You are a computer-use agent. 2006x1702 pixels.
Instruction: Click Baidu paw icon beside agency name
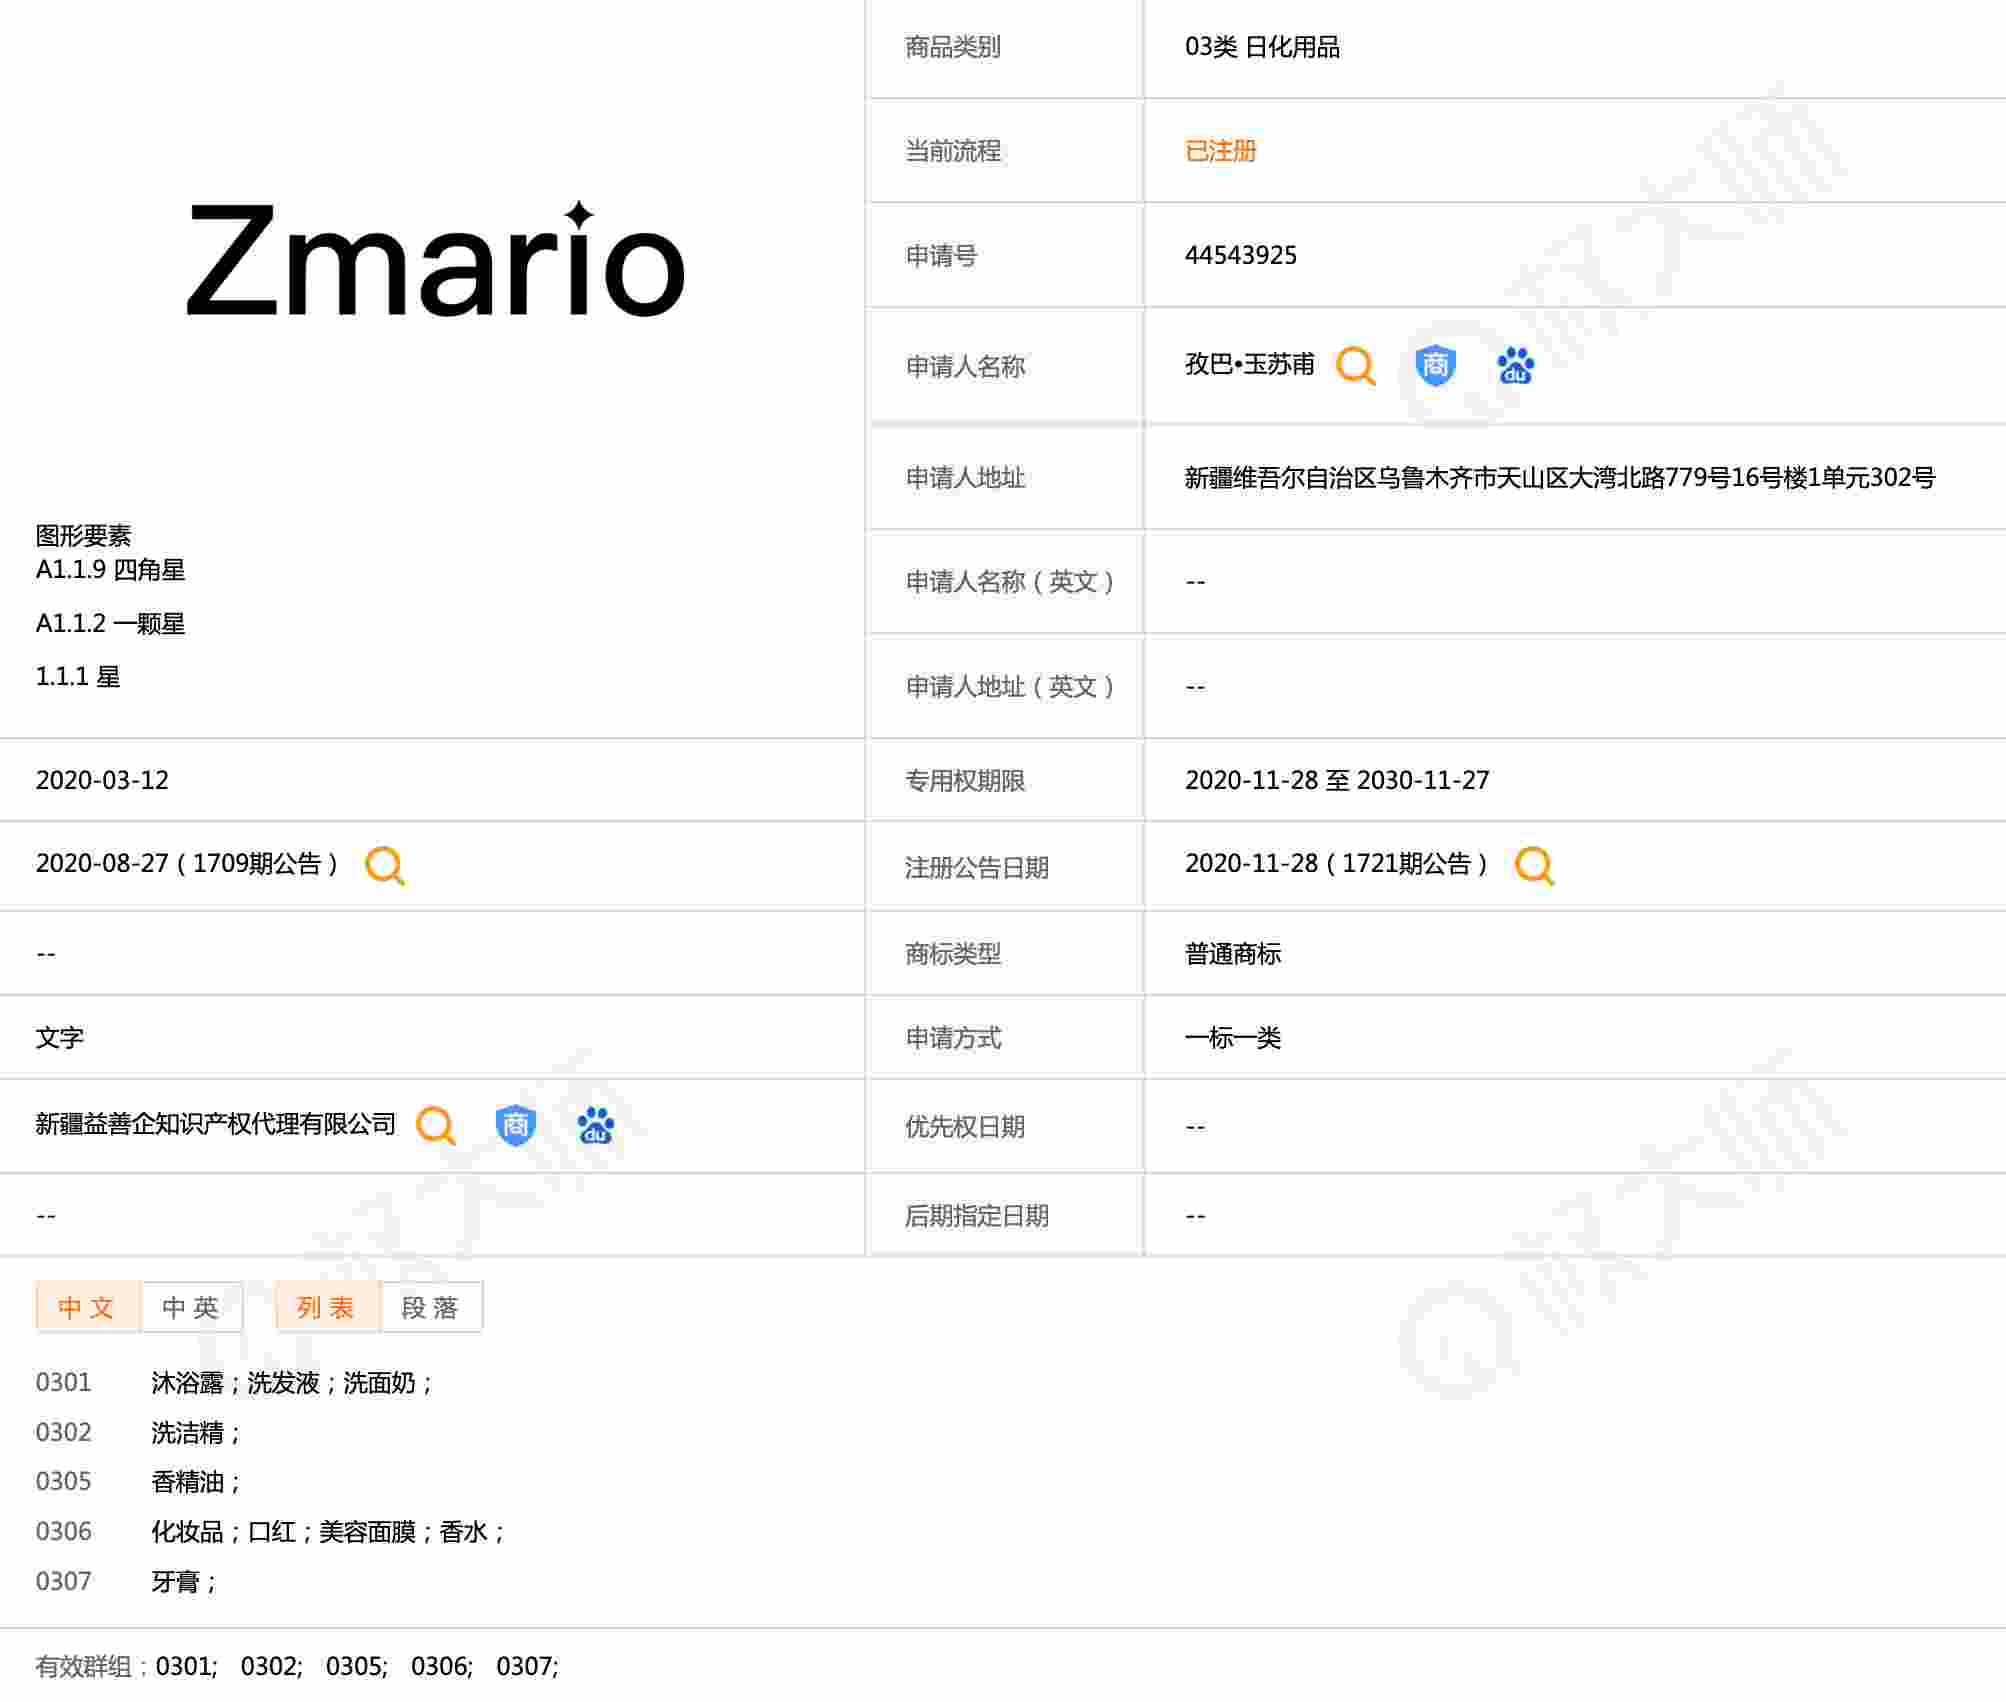pyautogui.click(x=596, y=1125)
